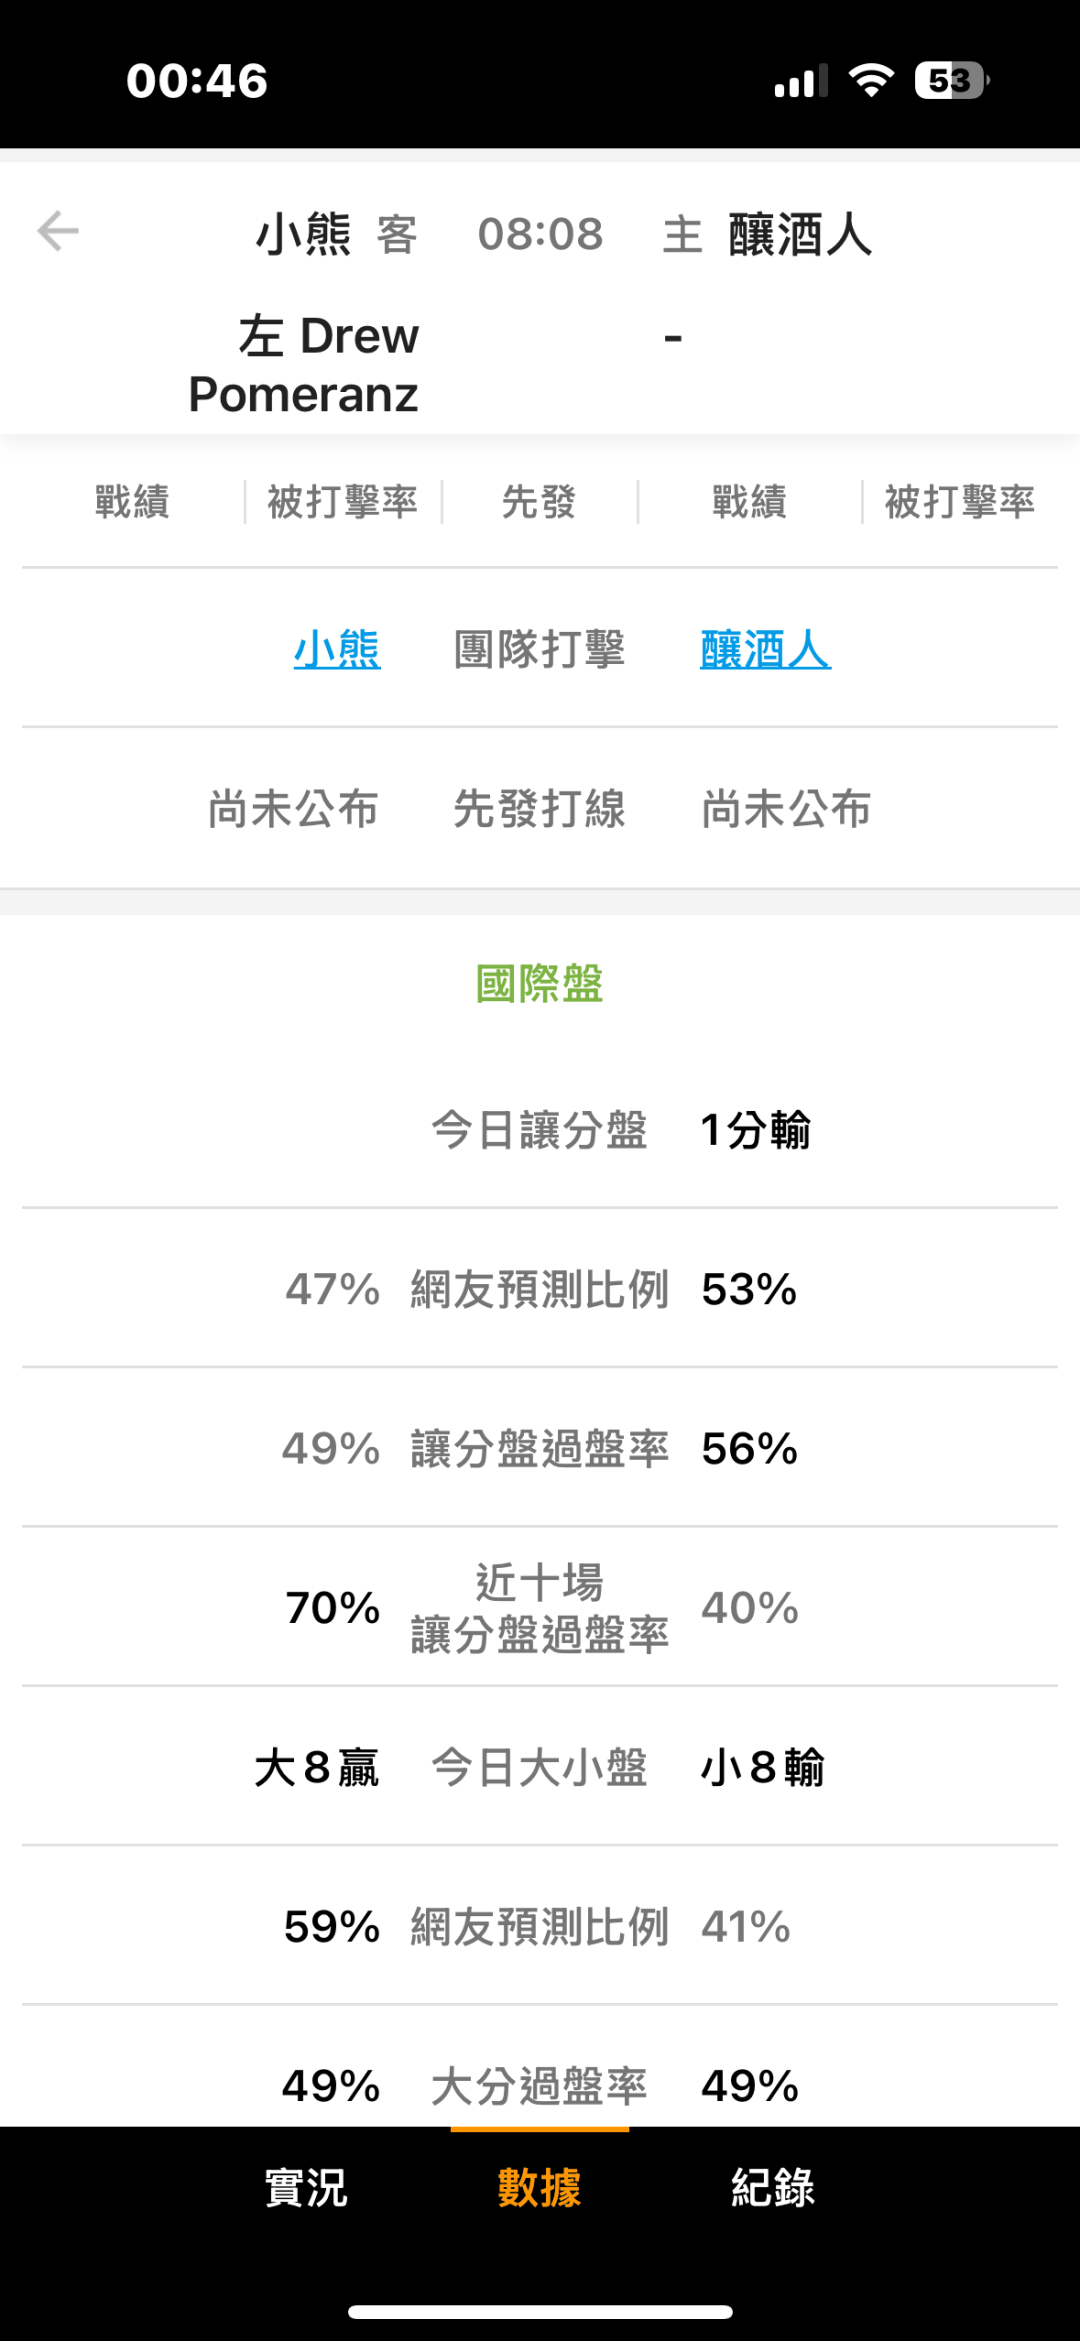Tap the home team name 釀酒人 in header

(x=800, y=235)
